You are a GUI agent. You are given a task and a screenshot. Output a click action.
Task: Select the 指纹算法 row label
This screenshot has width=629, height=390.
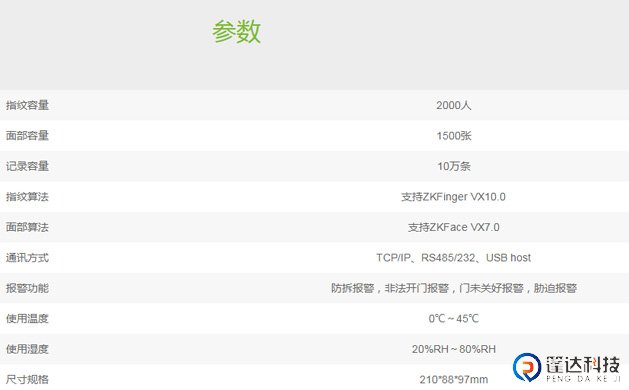pyautogui.click(x=27, y=197)
